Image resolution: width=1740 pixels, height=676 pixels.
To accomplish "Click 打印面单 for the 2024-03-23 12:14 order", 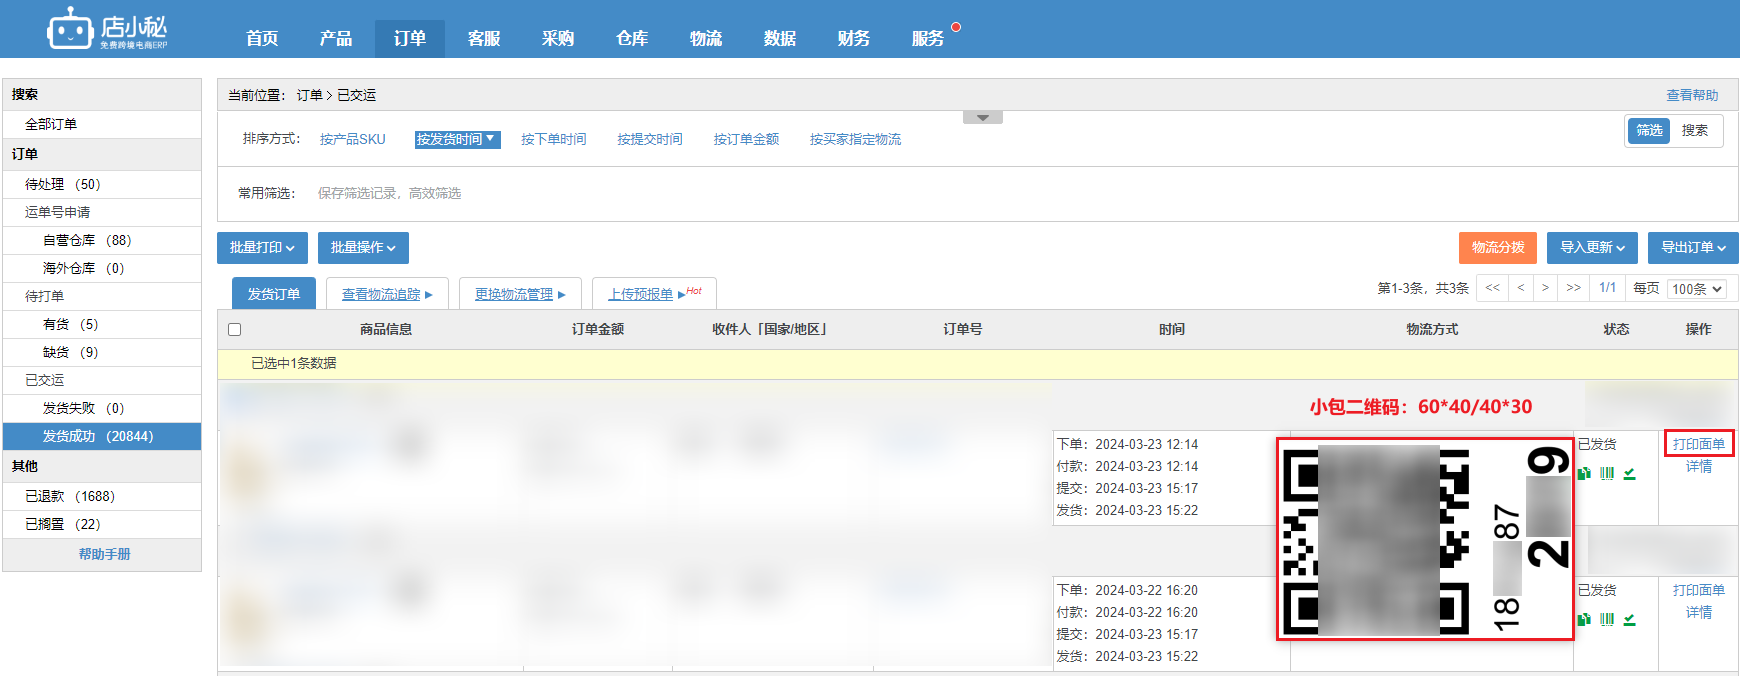I will (x=1699, y=444).
